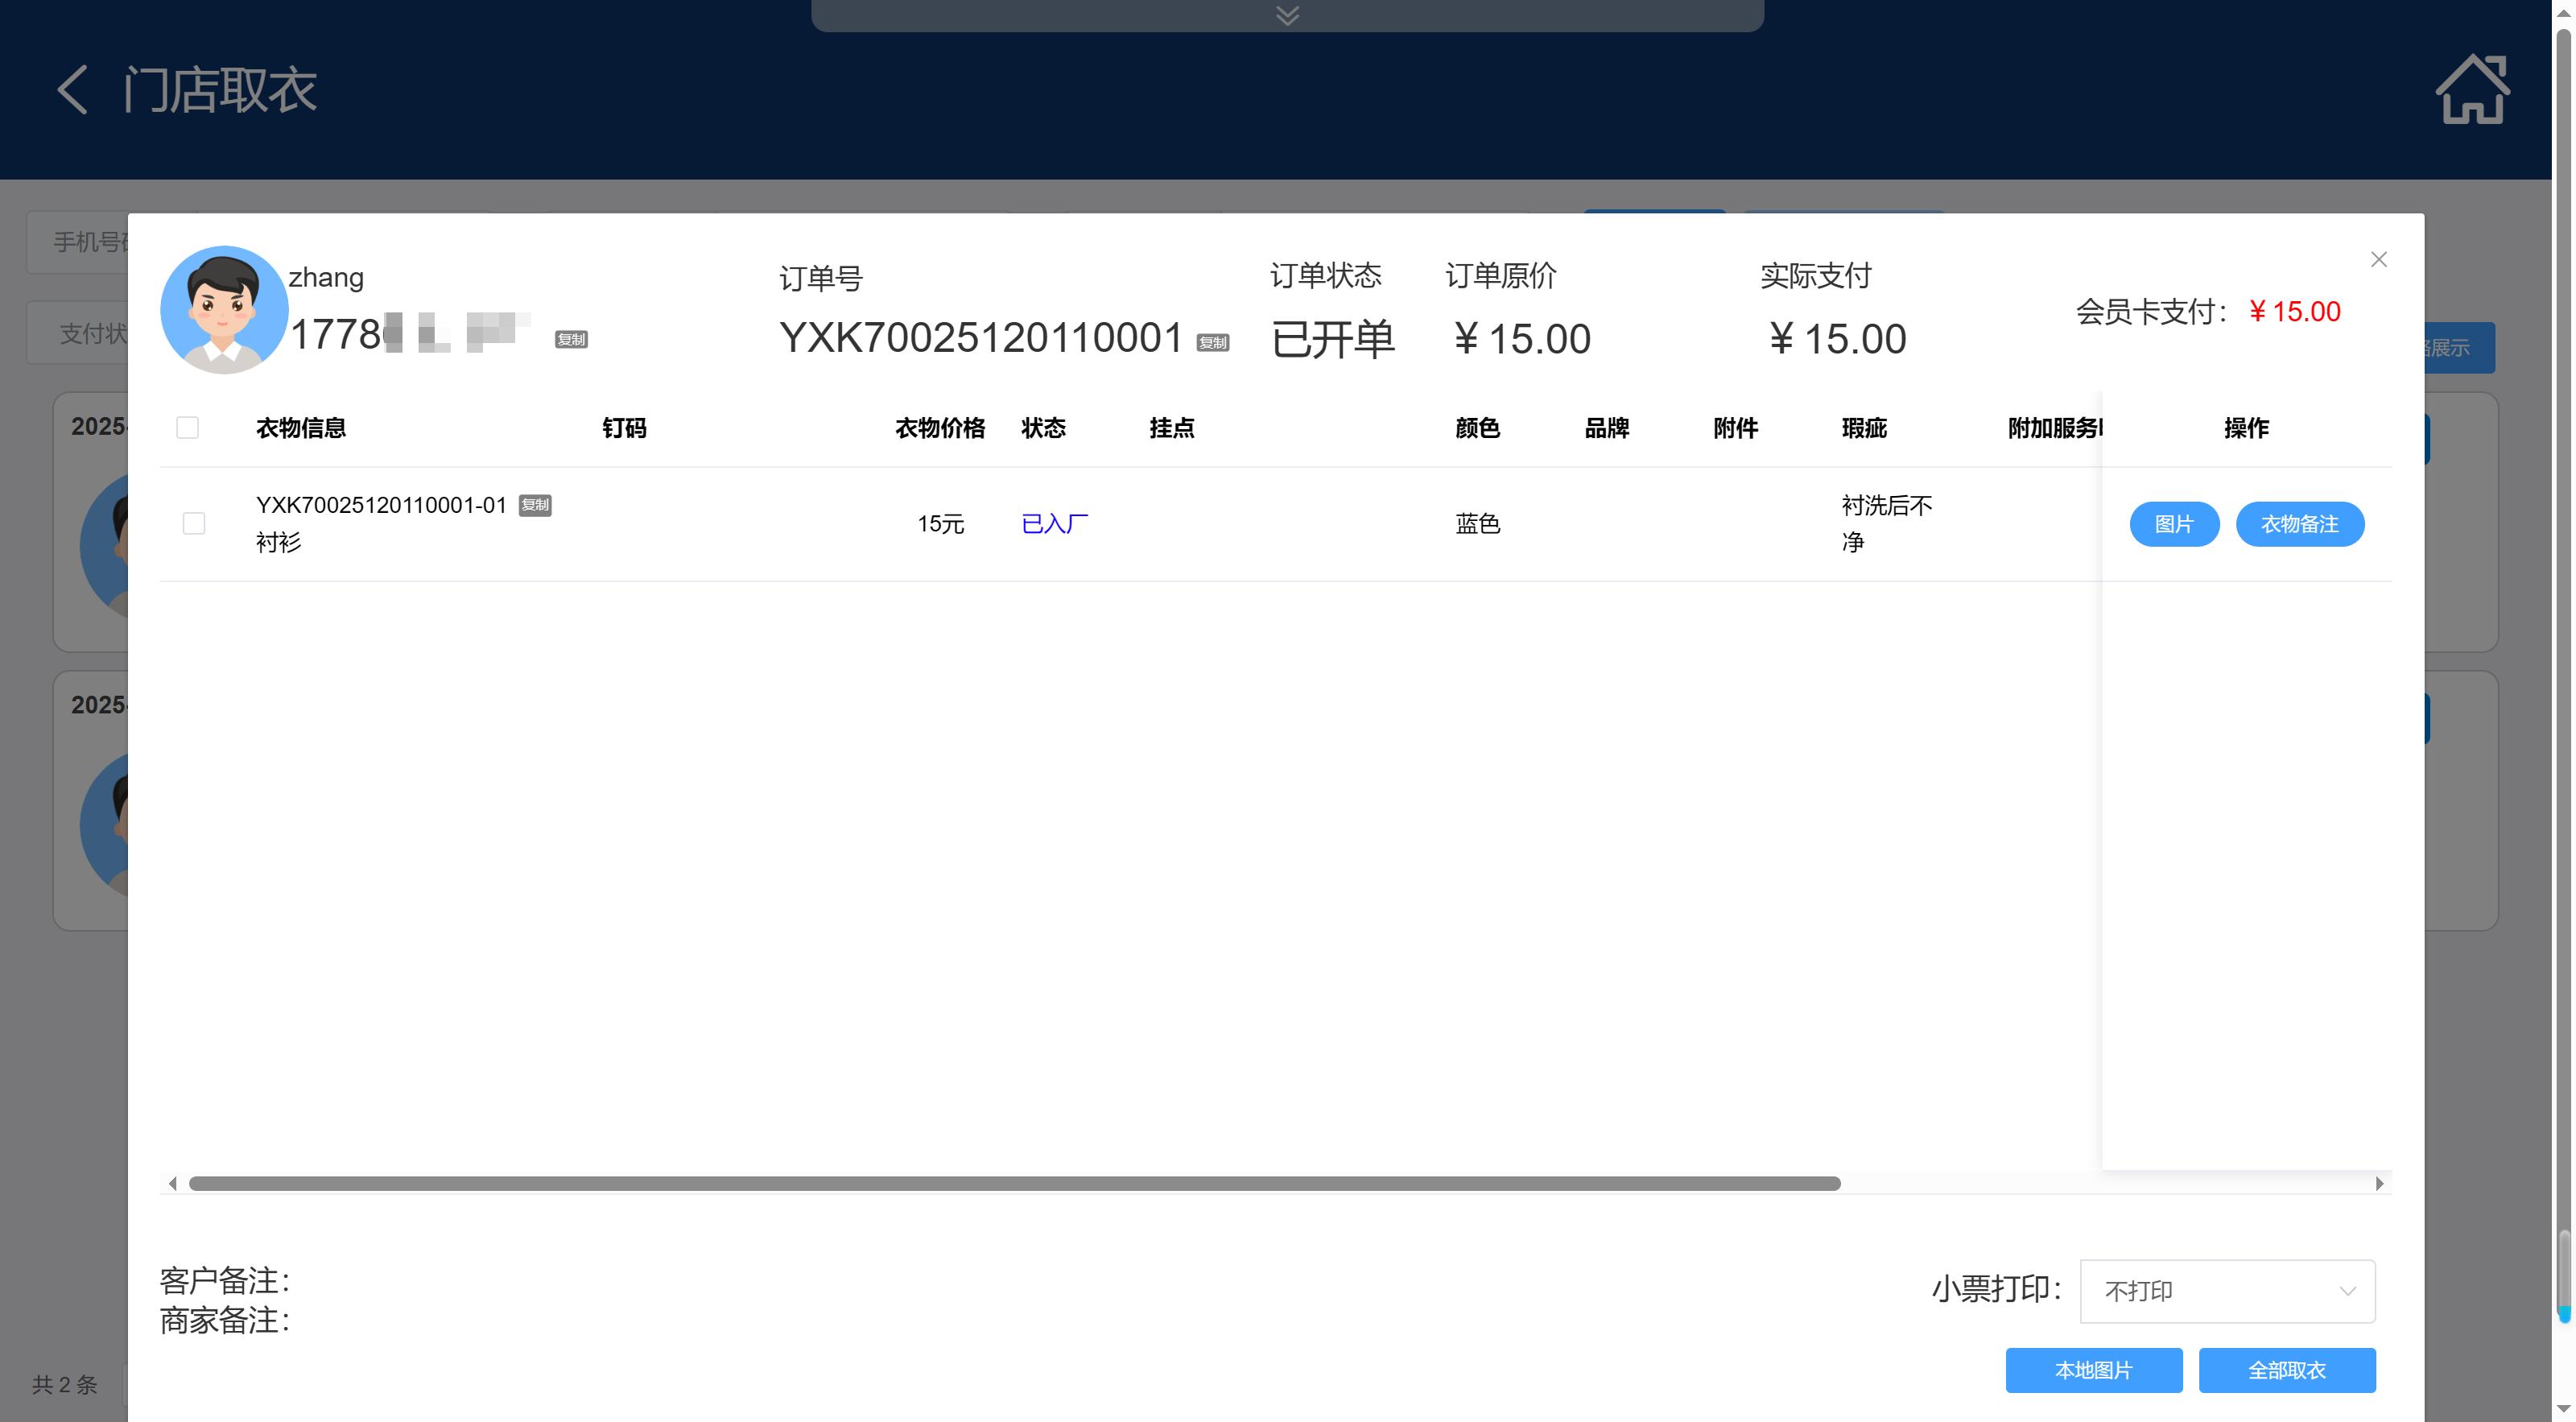Copy garment code YXK70025120110001-01

tap(535, 505)
